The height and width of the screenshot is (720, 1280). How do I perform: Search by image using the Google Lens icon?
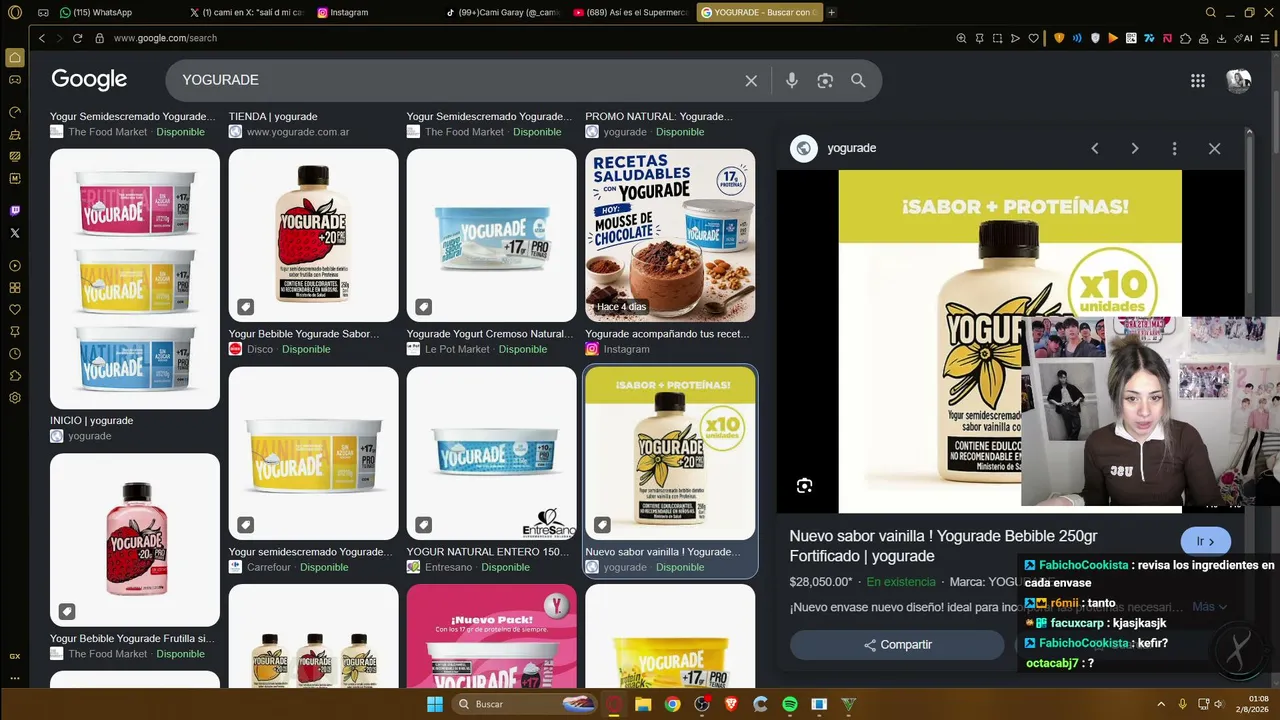pyautogui.click(x=825, y=80)
